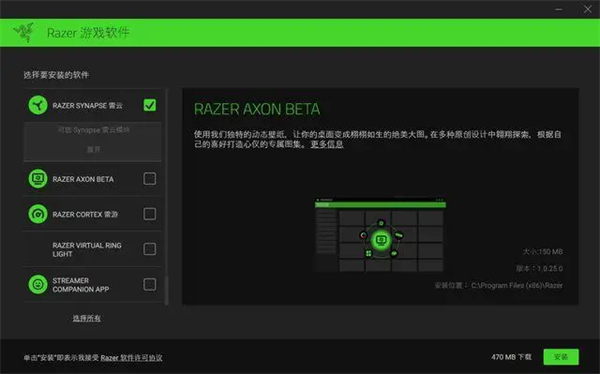This screenshot has width=600, height=374.
Task: Click the Streamer Companion App smiley icon
Action: click(x=38, y=284)
